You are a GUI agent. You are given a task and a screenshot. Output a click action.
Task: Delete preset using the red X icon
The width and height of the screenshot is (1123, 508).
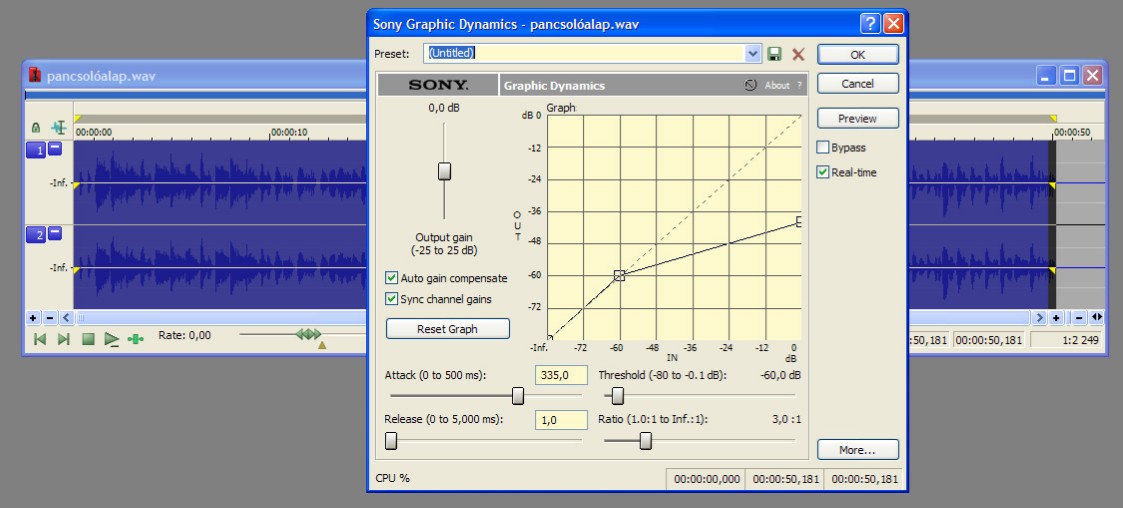coord(798,54)
